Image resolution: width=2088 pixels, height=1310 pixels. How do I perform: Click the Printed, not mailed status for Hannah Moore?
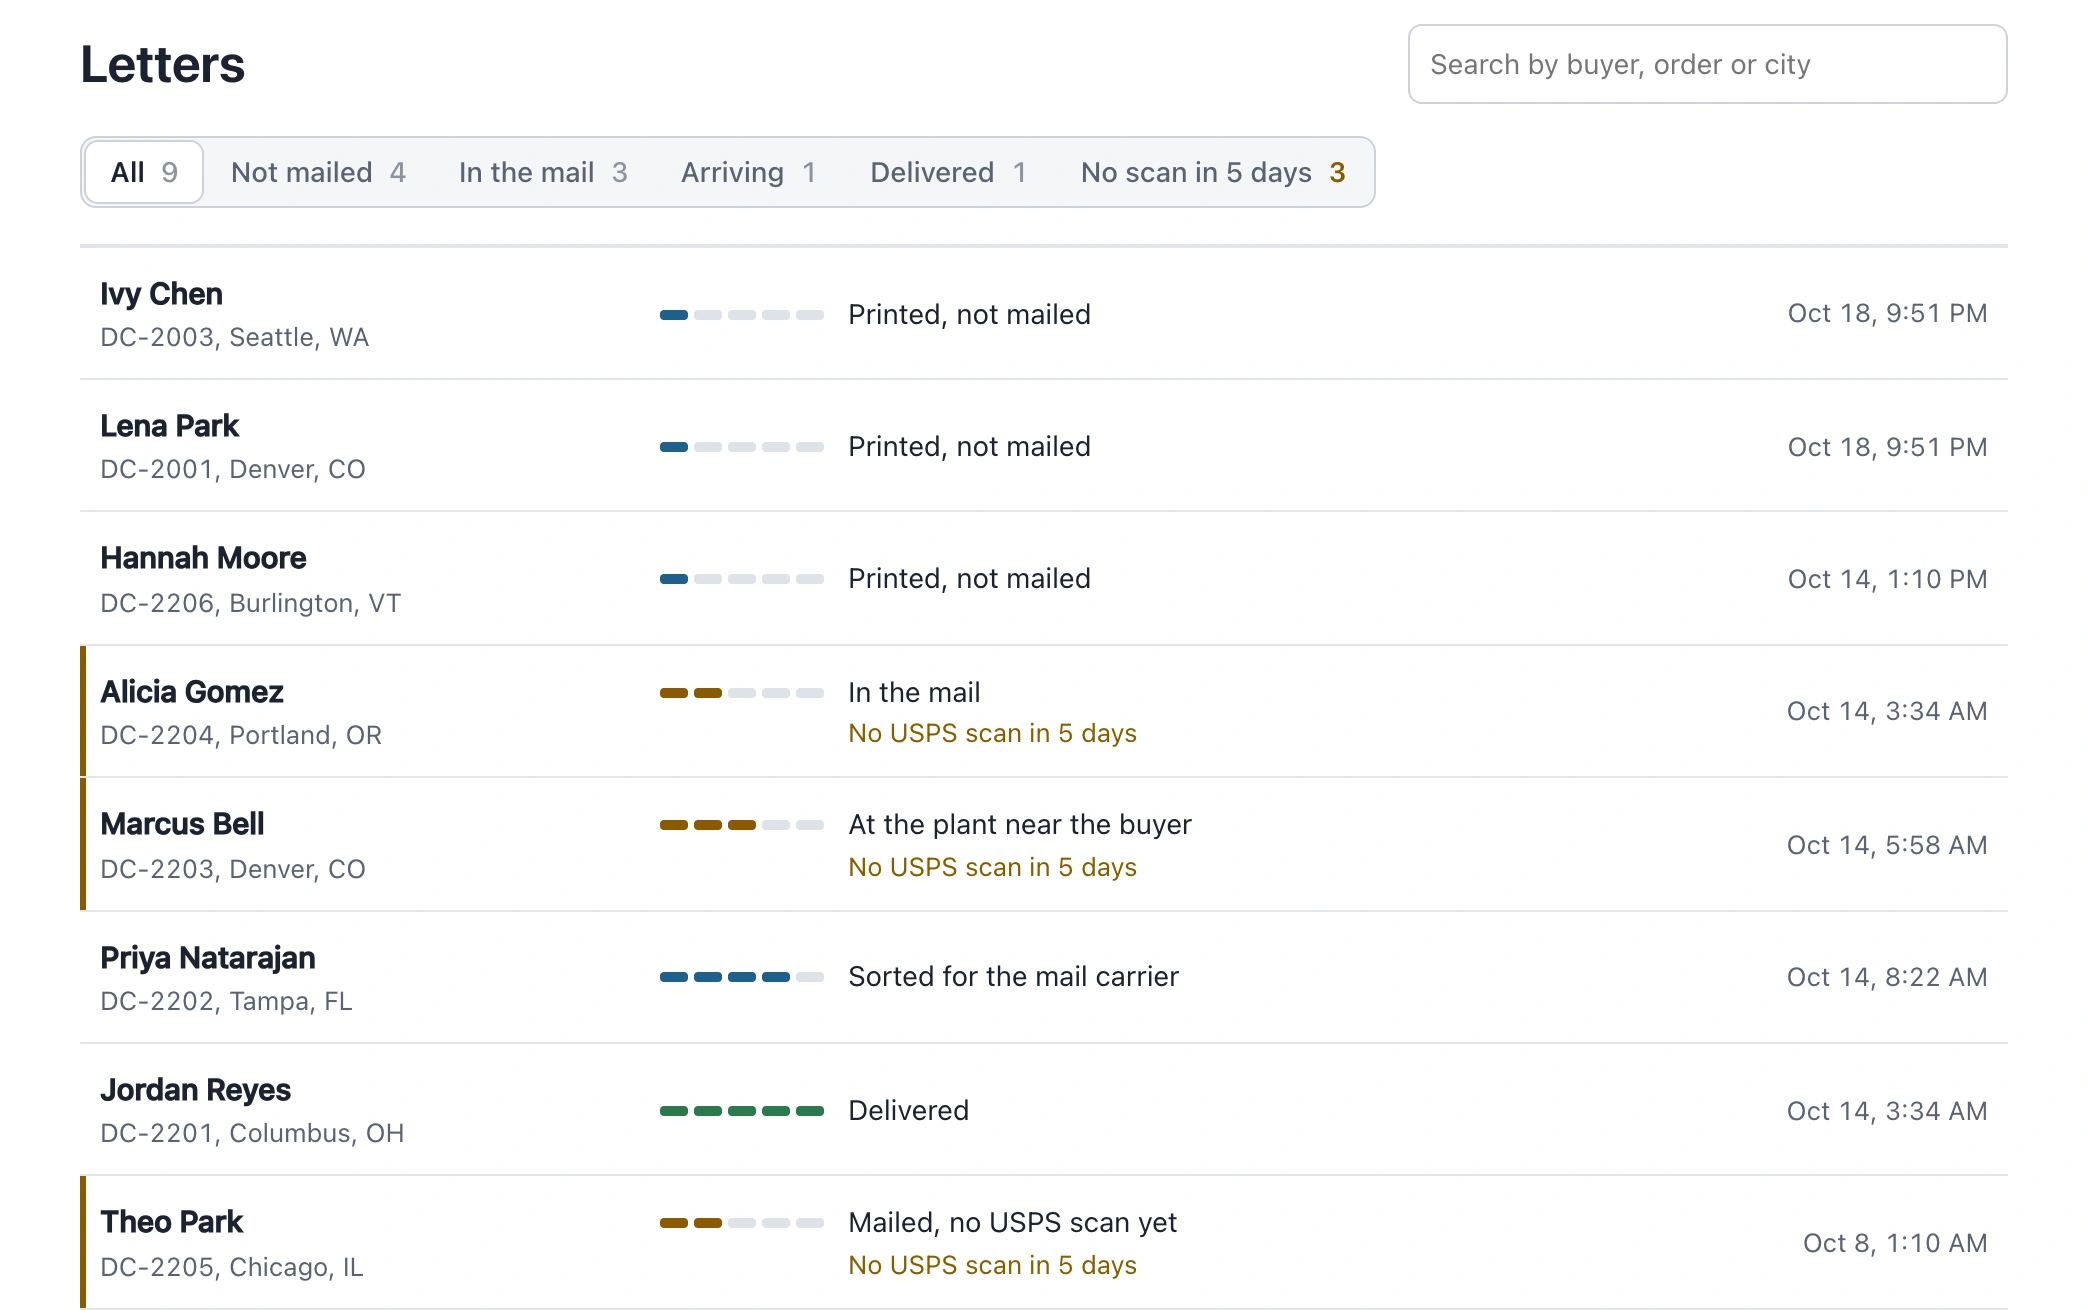tap(969, 578)
